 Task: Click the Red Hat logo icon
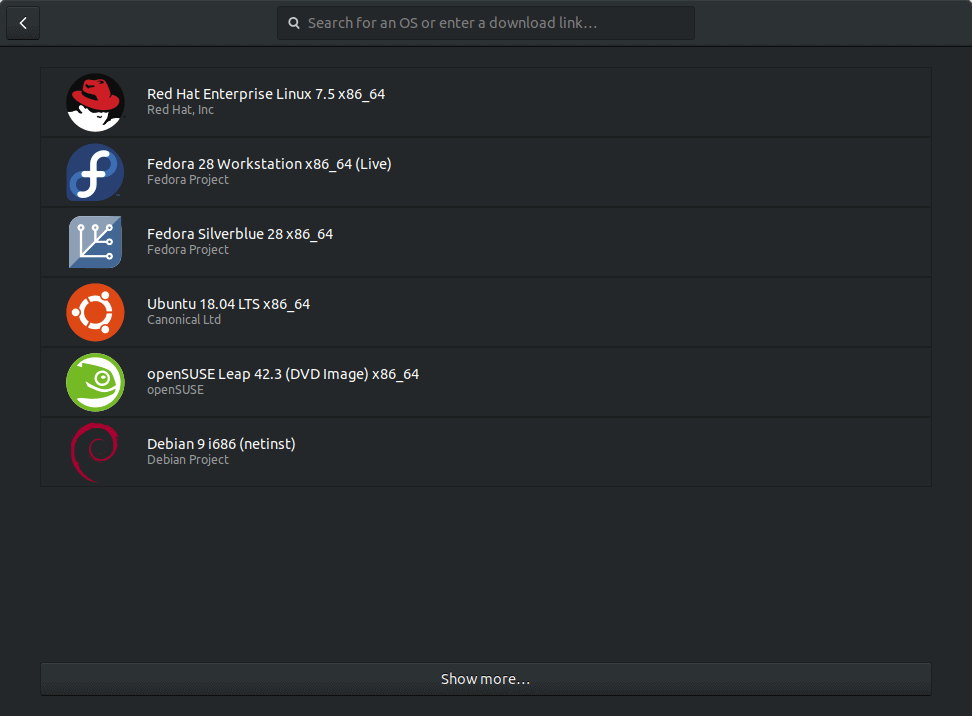pyautogui.click(x=95, y=102)
